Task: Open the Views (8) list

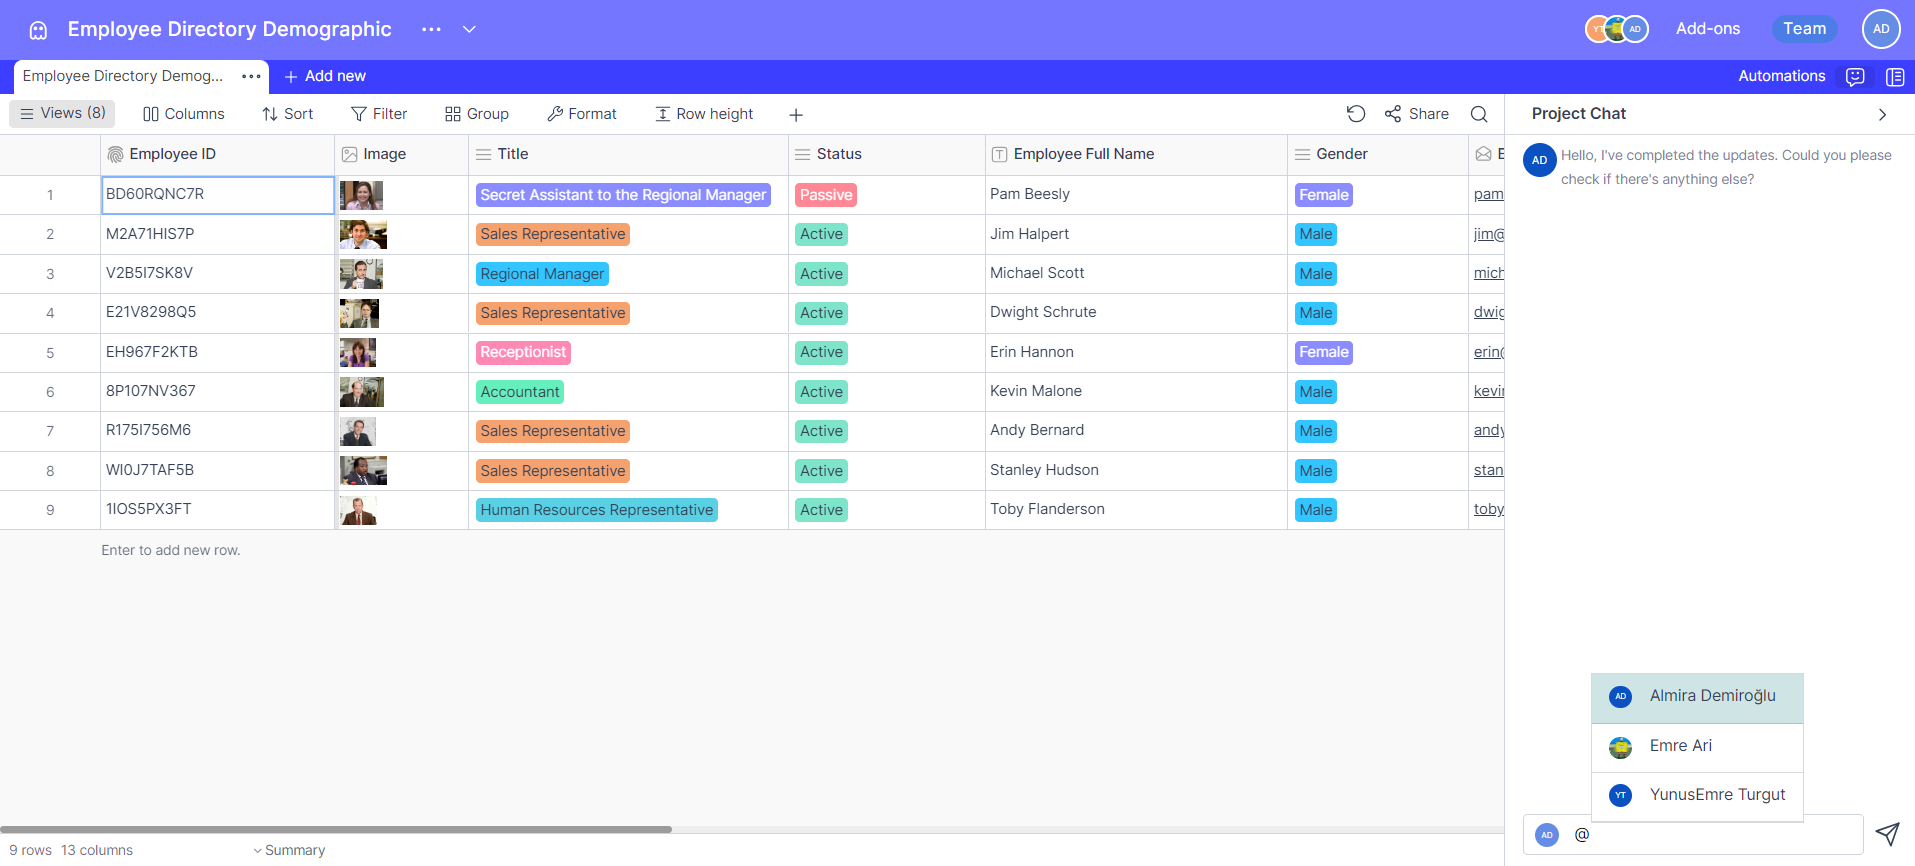Action: pyautogui.click(x=63, y=114)
